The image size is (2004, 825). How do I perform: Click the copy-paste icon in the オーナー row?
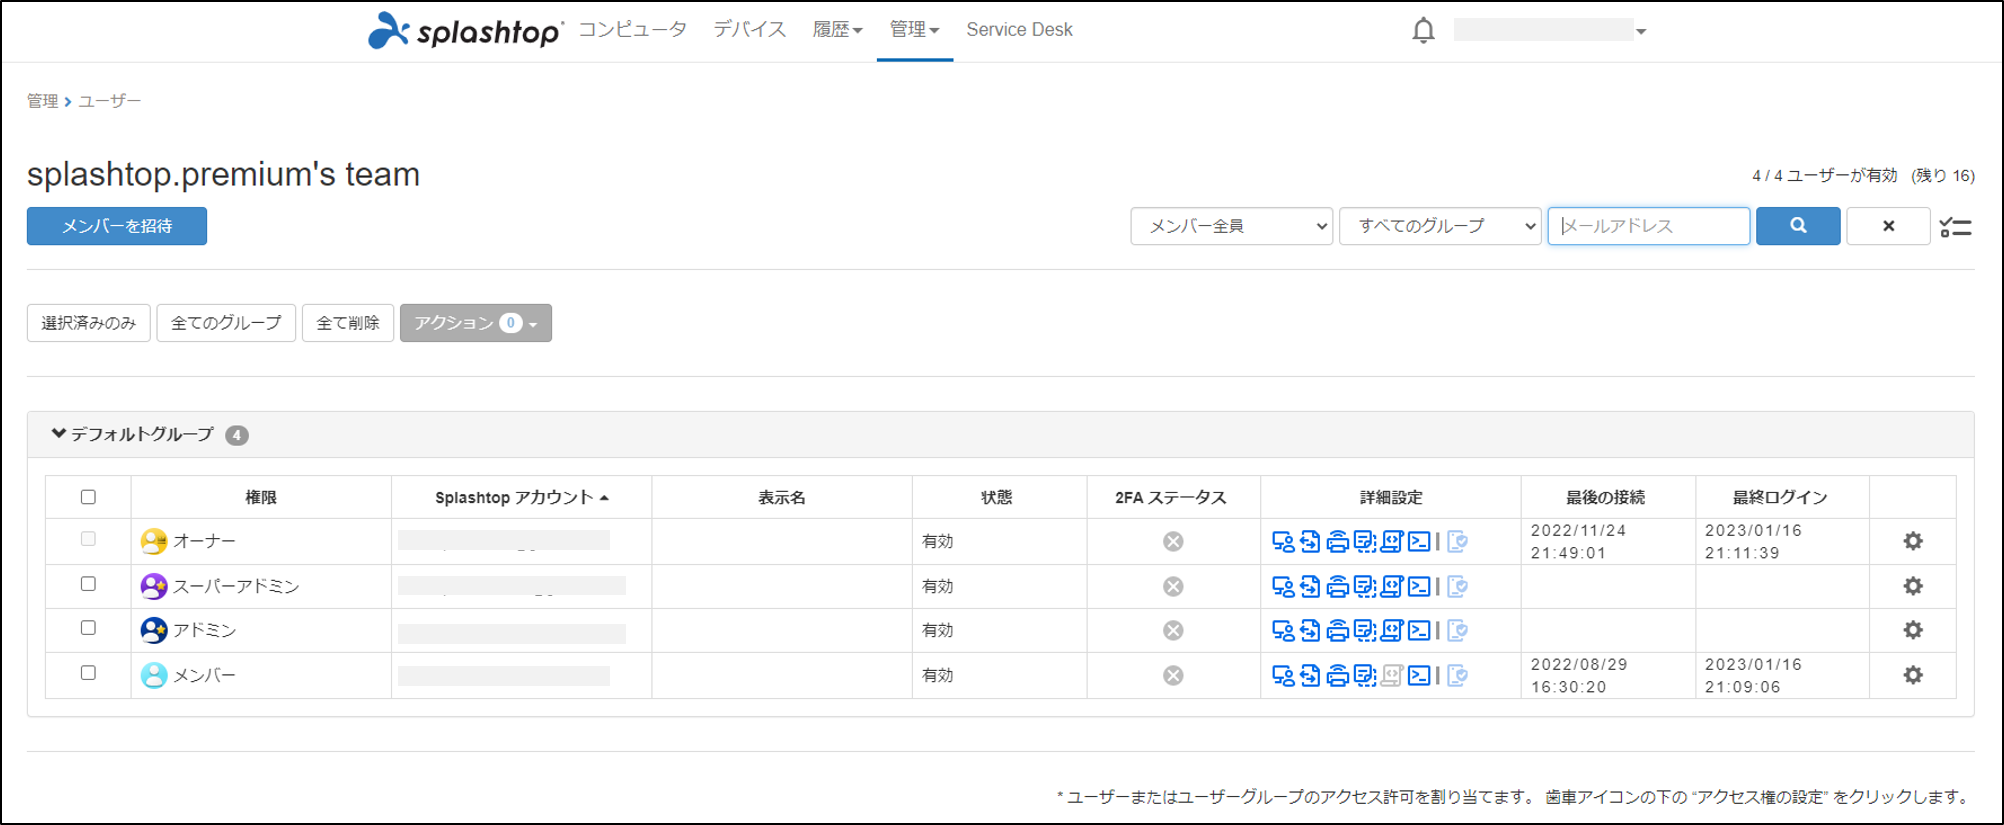(x=1365, y=542)
